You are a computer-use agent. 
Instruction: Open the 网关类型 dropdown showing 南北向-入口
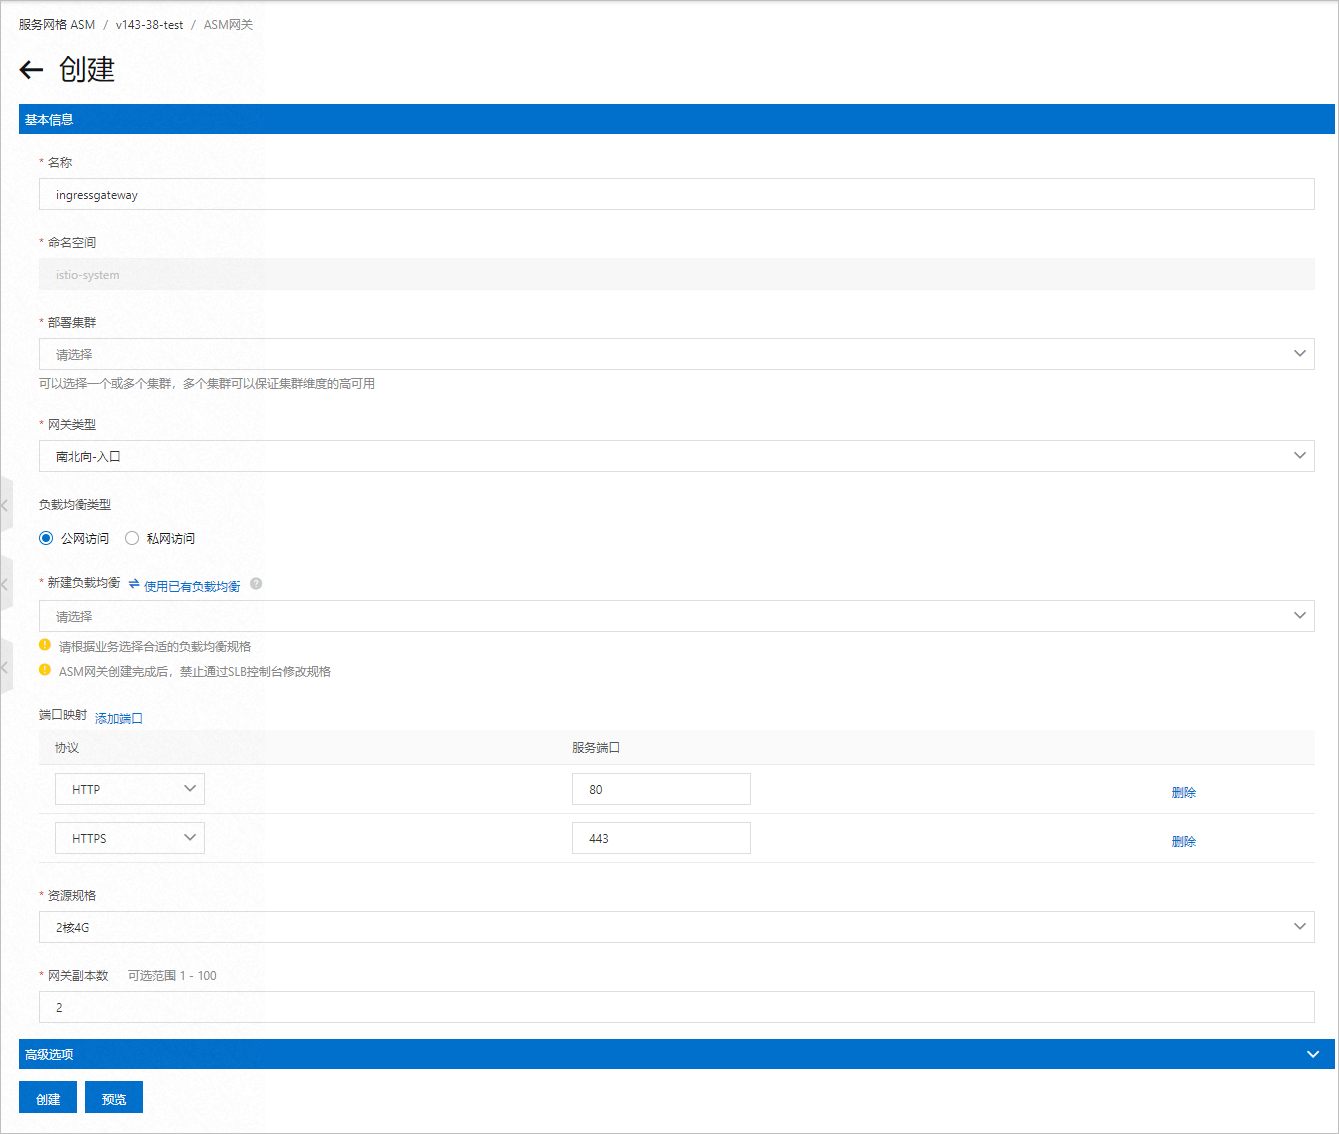(x=676, y=456)
